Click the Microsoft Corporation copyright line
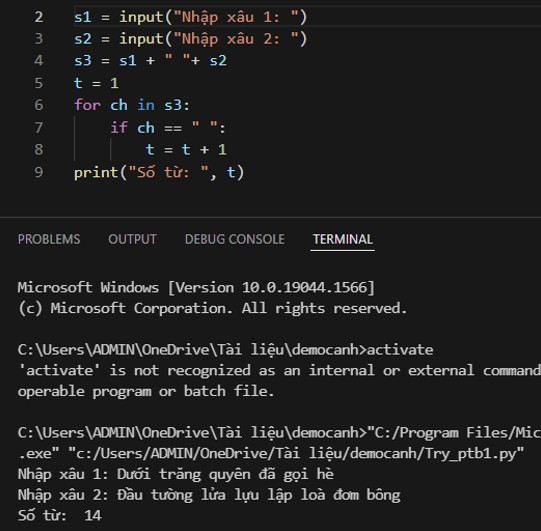541x531 pixels. 213,308
